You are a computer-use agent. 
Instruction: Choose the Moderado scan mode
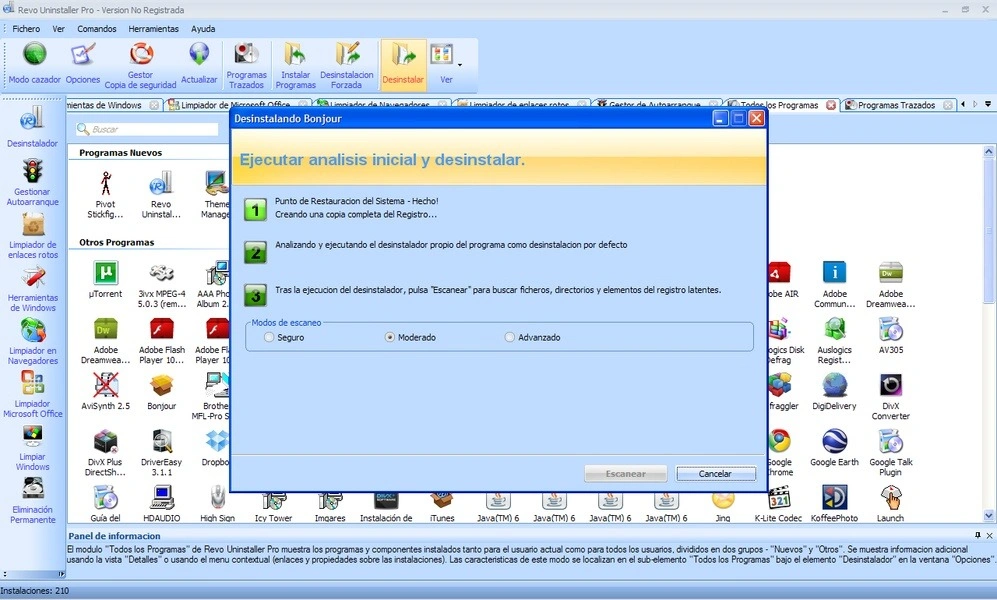[x=411, y=338]
